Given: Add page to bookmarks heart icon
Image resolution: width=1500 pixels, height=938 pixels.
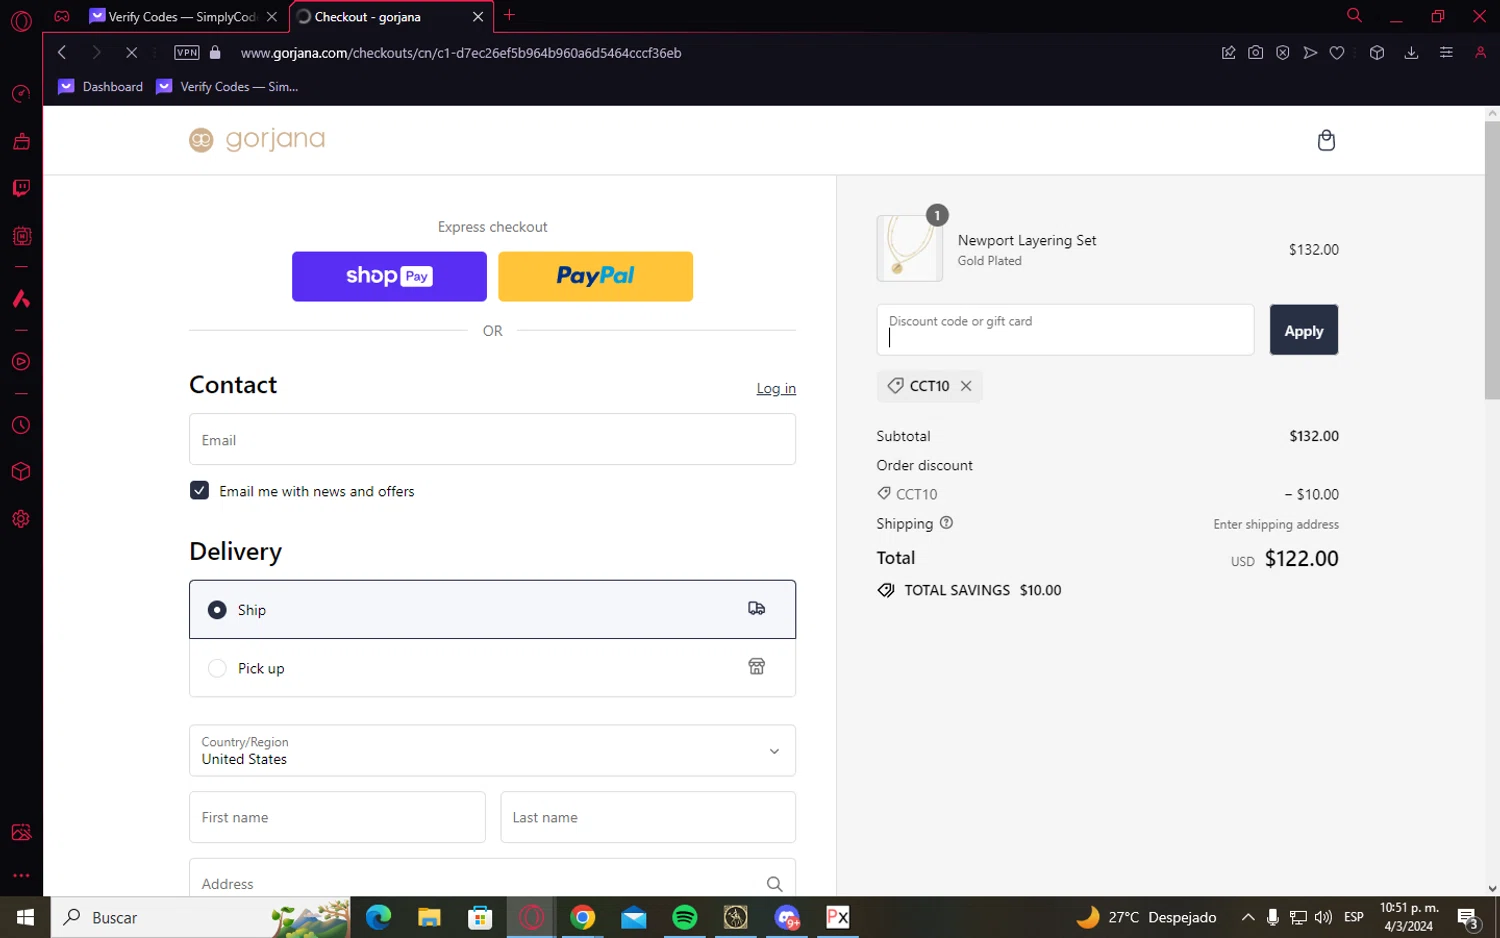Looking at the screenshot, I should coord(1337,53).
